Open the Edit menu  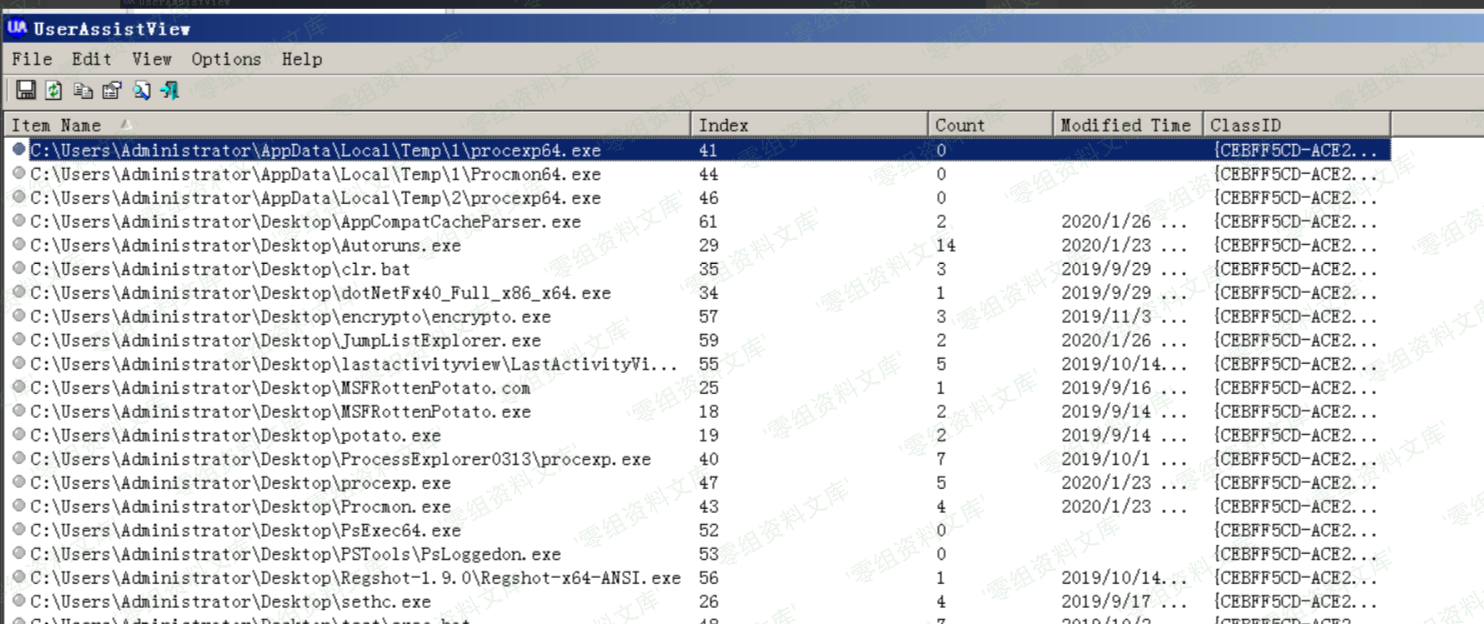91,59
